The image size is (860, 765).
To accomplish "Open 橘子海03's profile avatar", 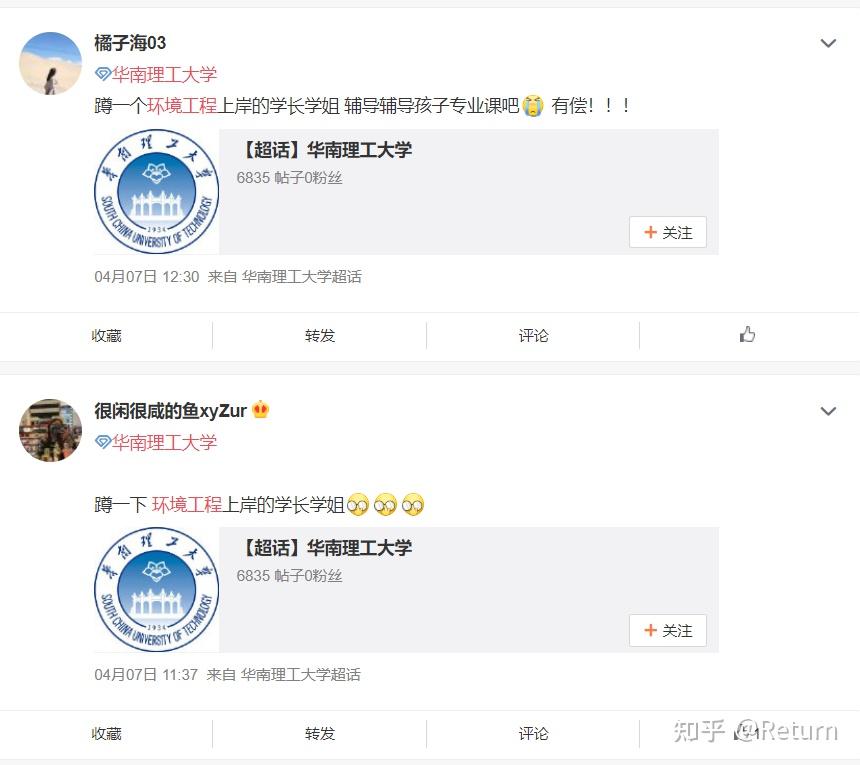I will [x=50, y=63].
